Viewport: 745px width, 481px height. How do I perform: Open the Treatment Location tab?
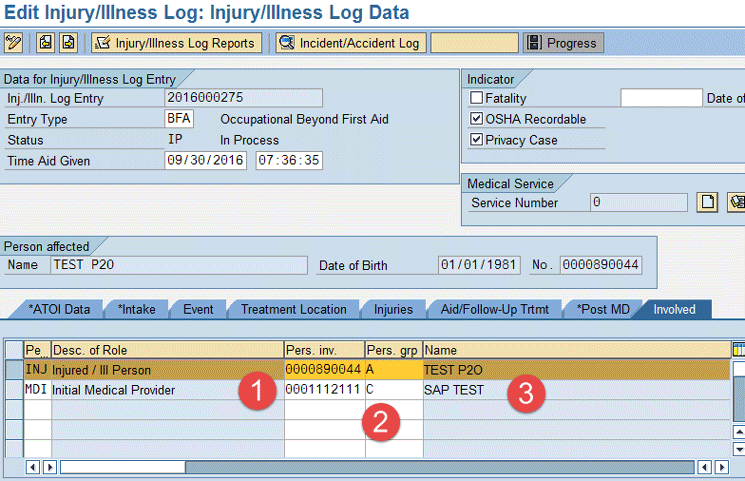tap(293, 309)
